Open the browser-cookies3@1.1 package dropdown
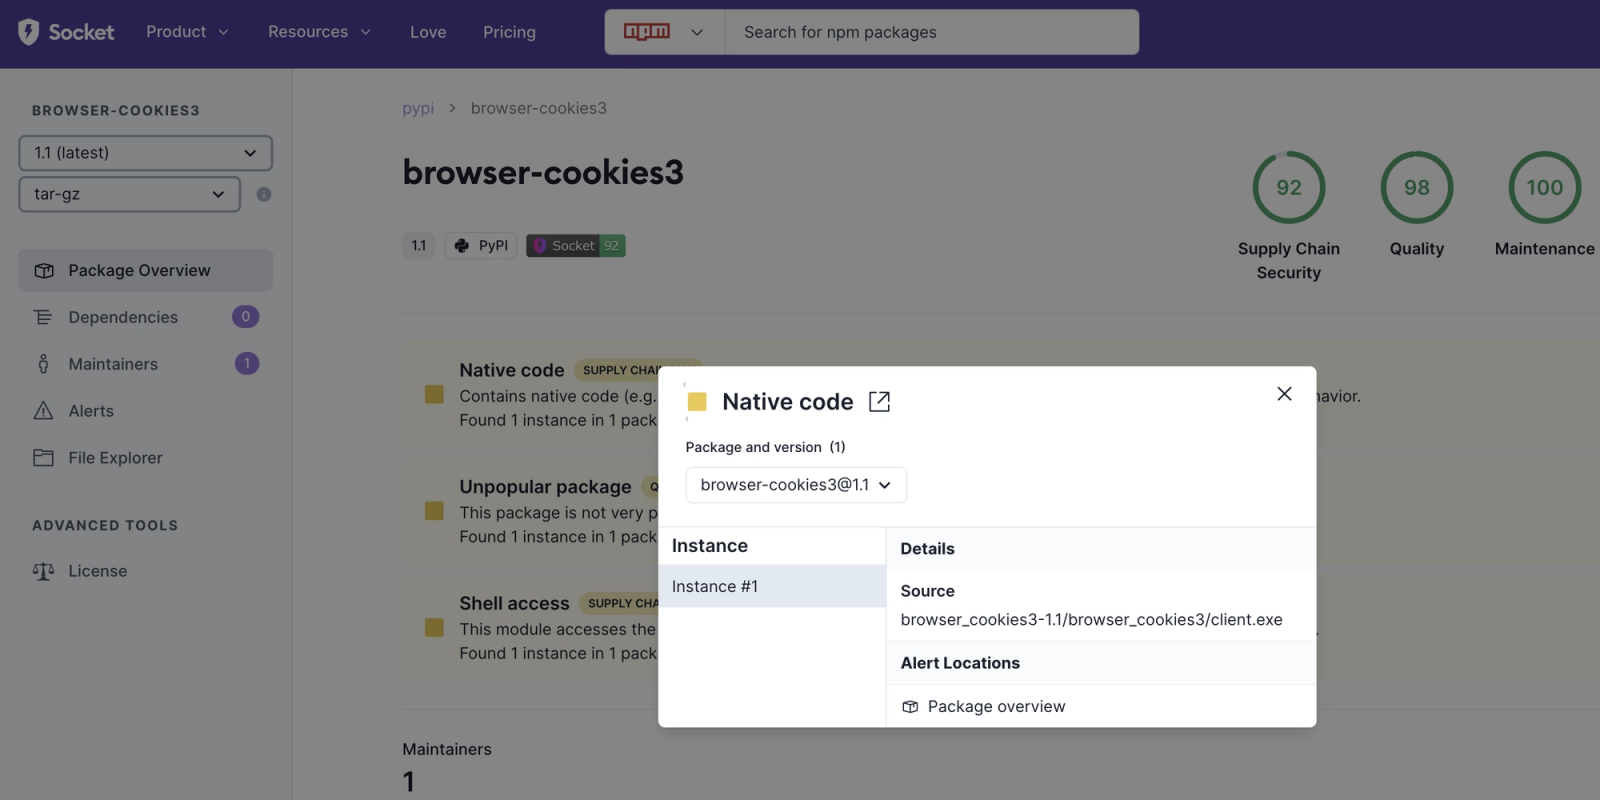The width and height of the screenshot is (1600, 800). point(796,485)
